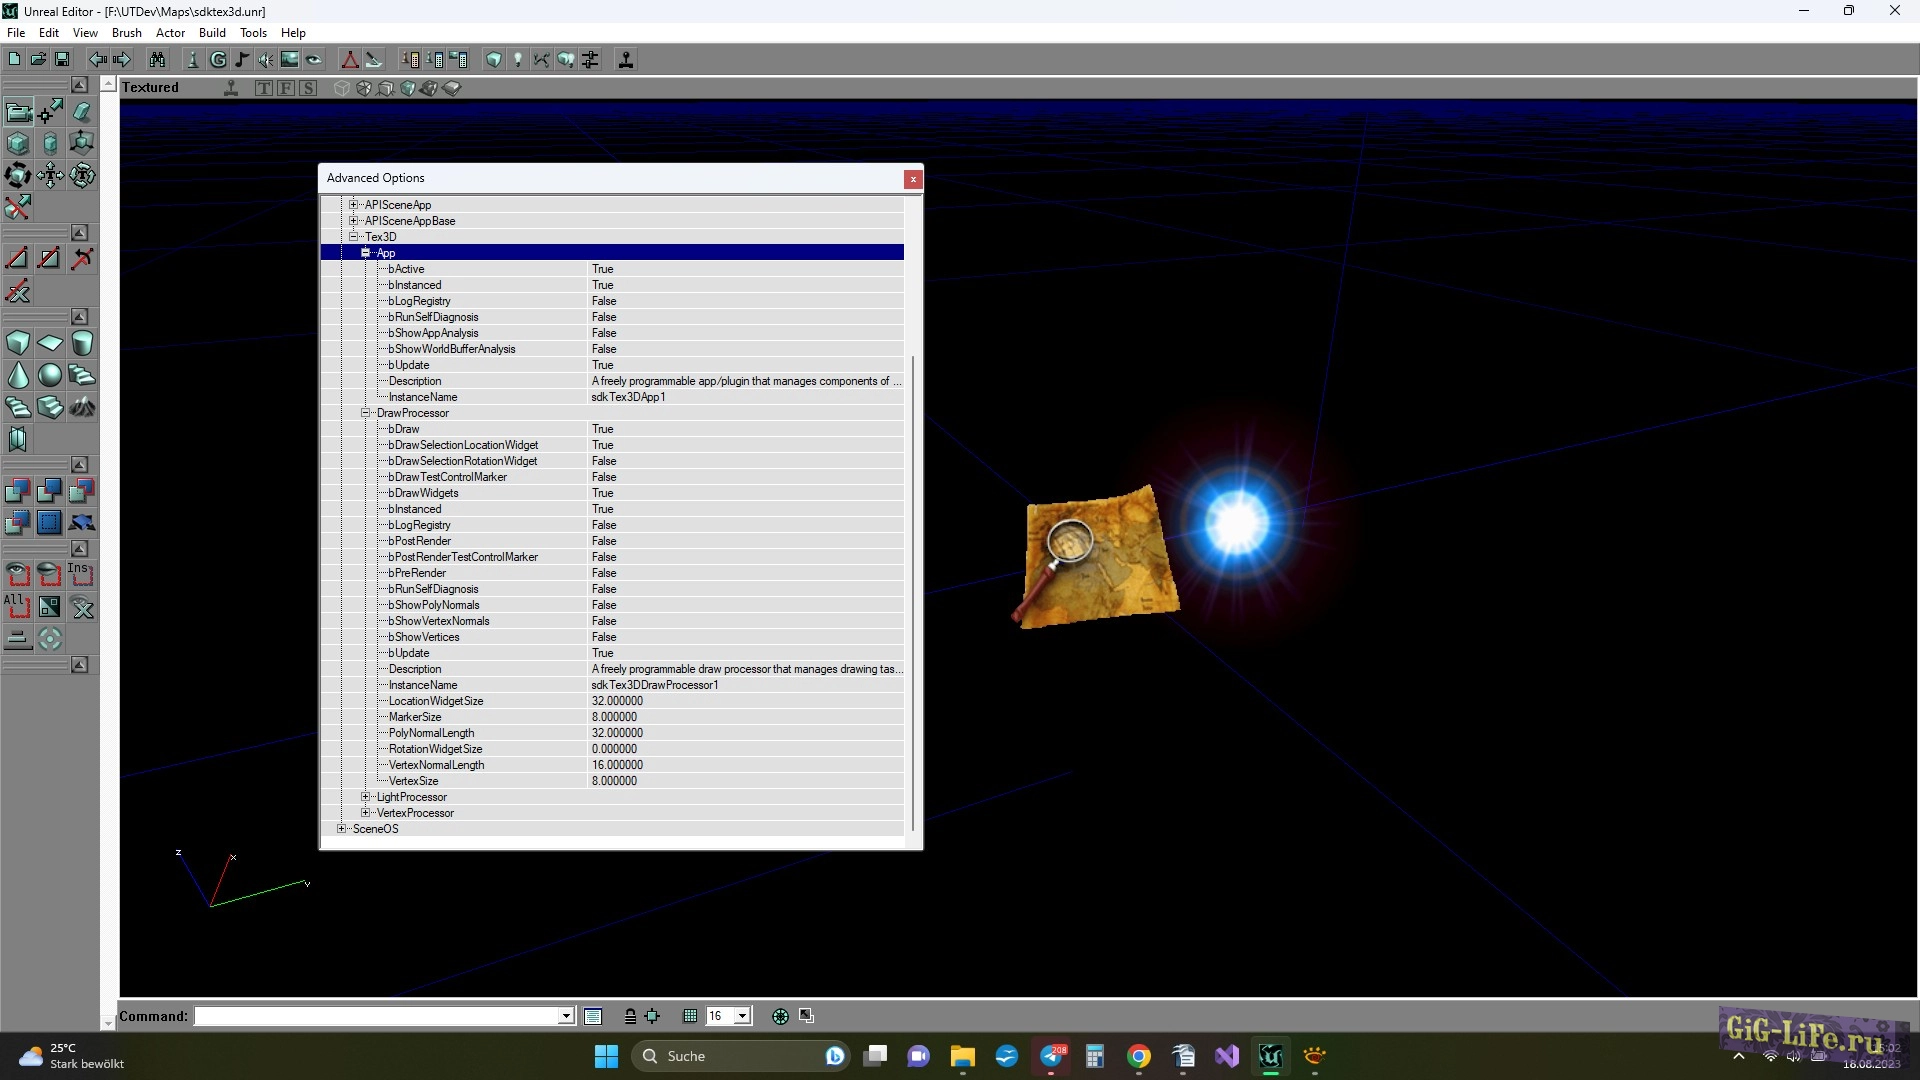1920x1080 pixels.
Task: Click the Sphere brush builder icon
Action: [50, 375]
